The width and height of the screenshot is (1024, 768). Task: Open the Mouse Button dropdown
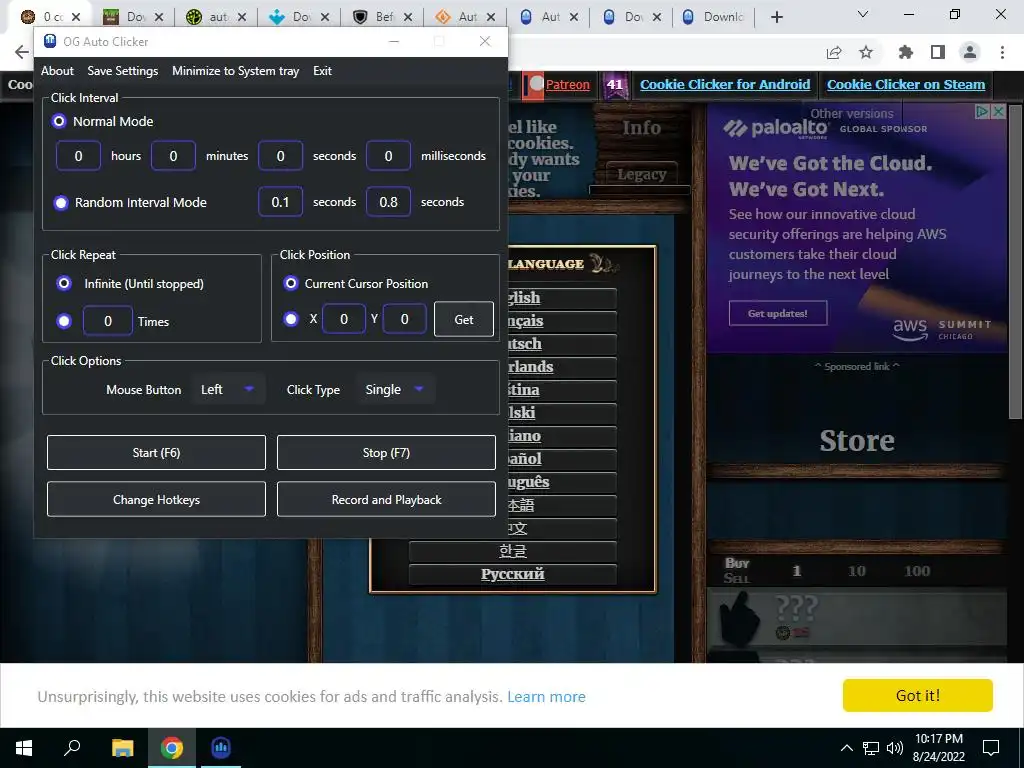(228, 389)
